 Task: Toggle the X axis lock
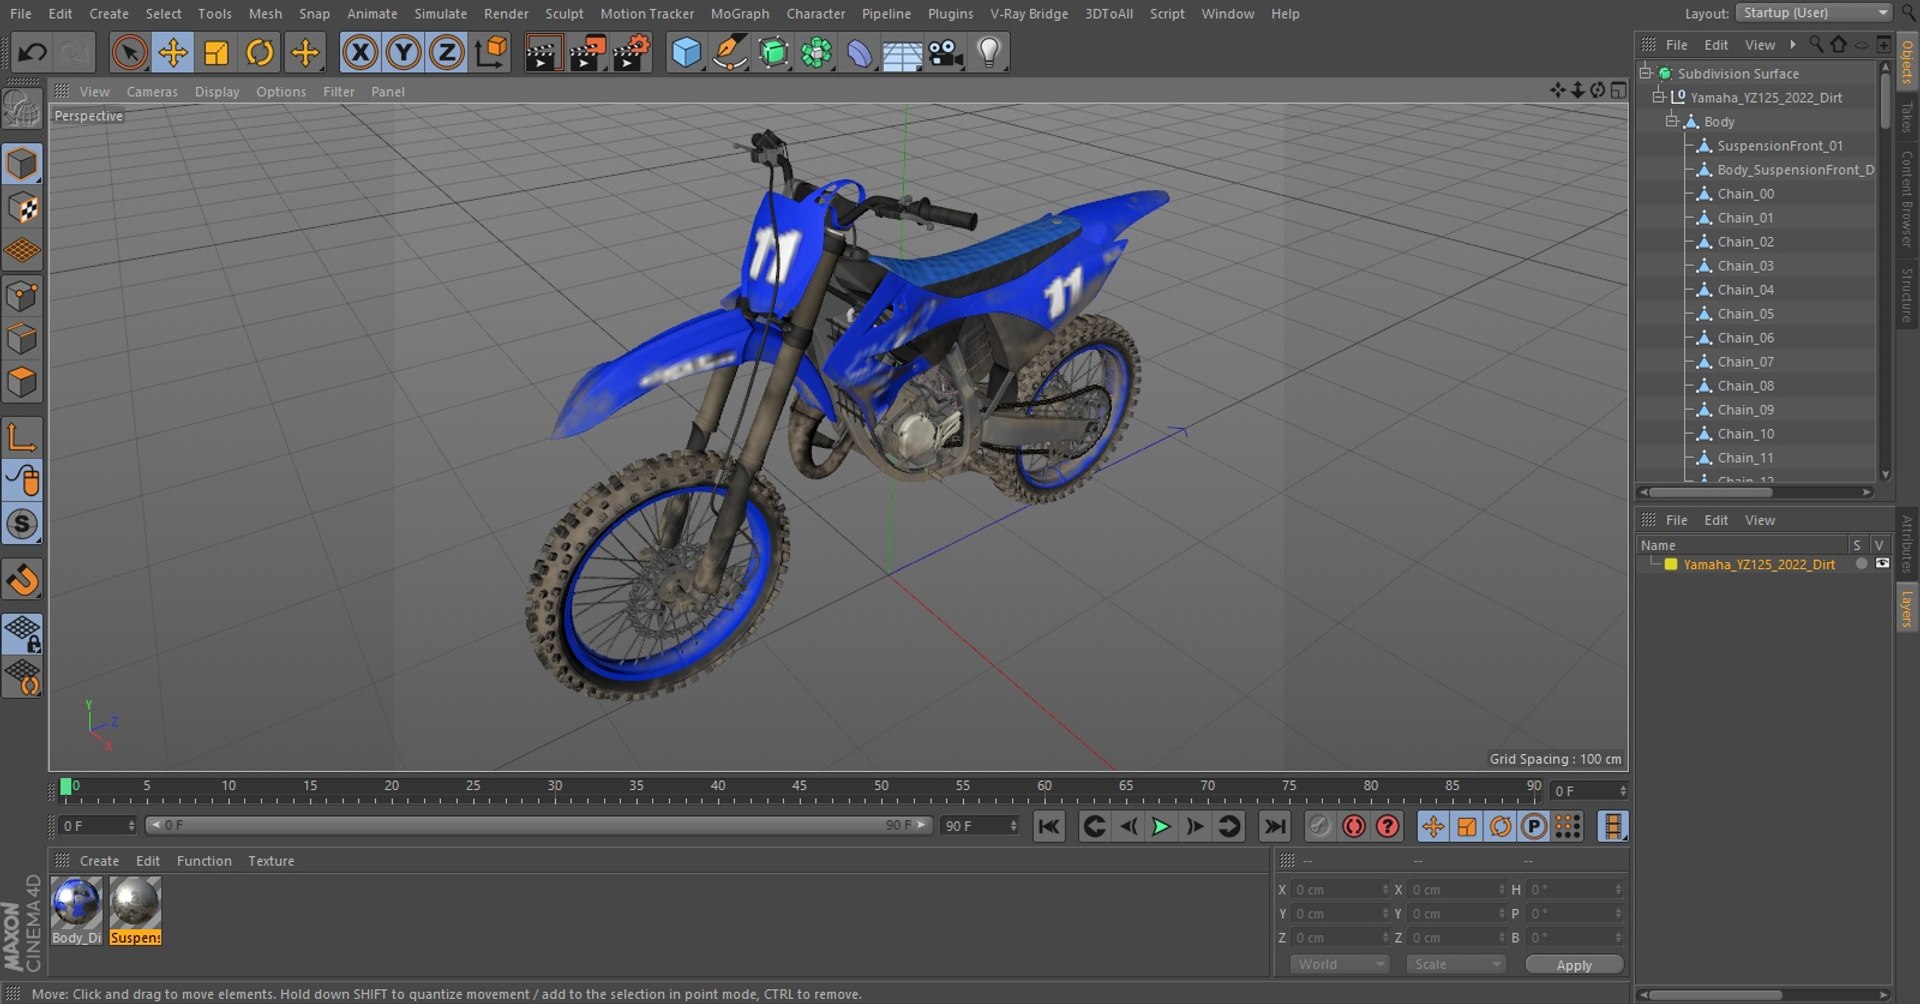tap(360, 52)
